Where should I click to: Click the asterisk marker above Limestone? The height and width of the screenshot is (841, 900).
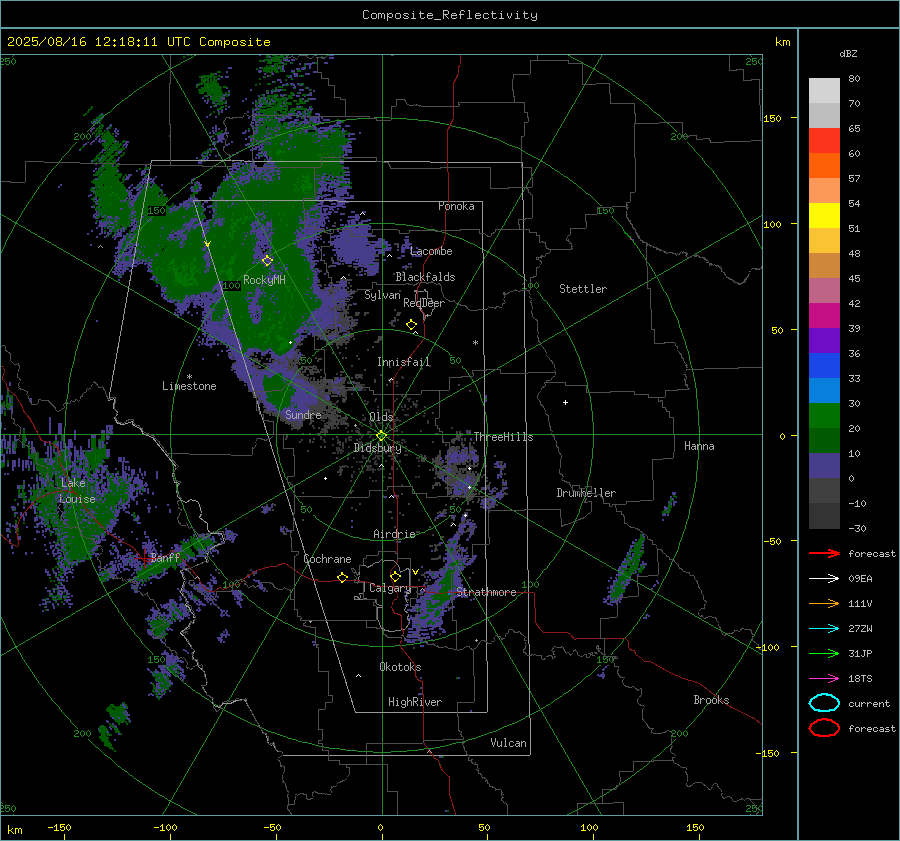189,377
